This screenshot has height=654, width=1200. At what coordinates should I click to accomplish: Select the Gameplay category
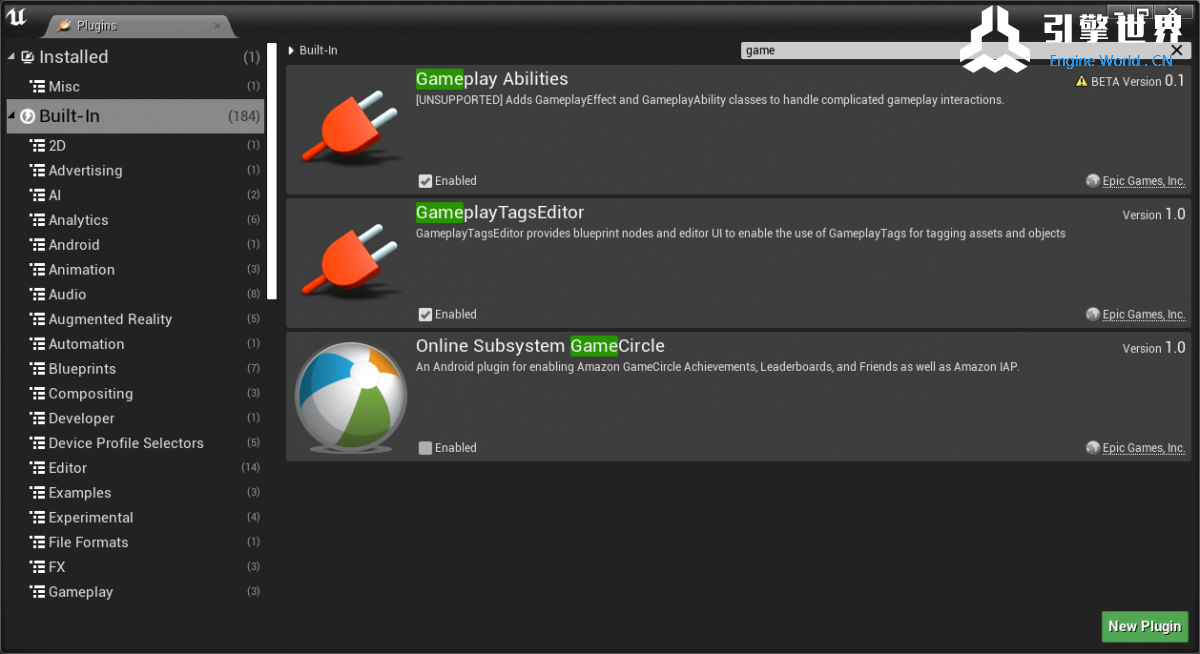point(135,592)
